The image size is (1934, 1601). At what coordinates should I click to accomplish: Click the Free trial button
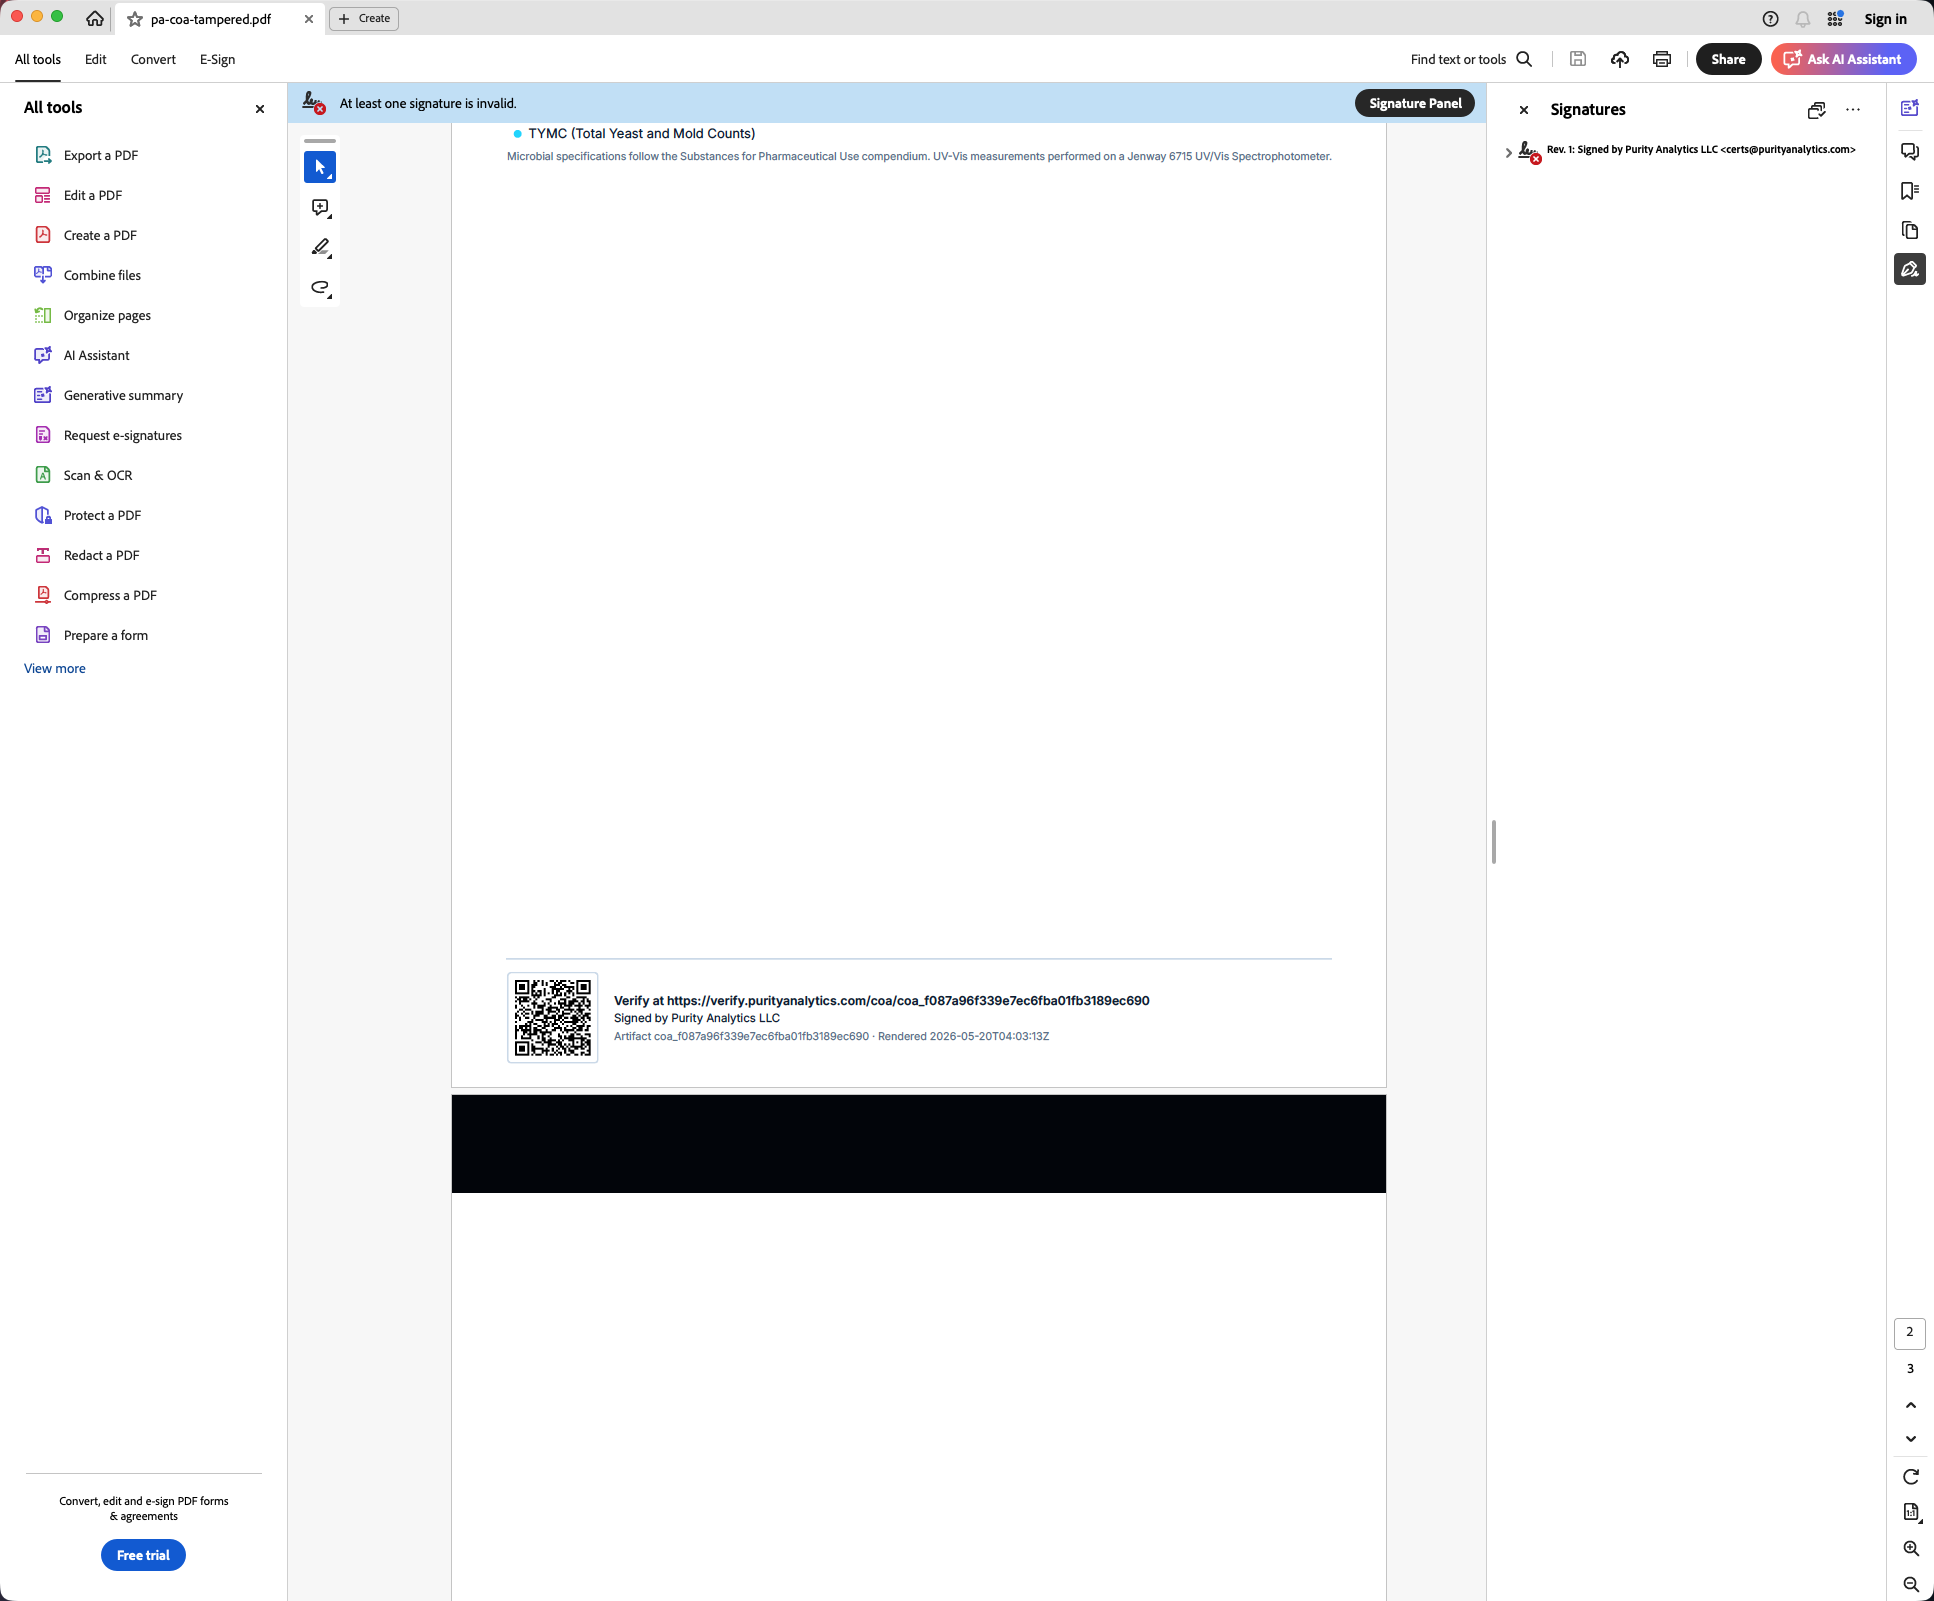143,1555
